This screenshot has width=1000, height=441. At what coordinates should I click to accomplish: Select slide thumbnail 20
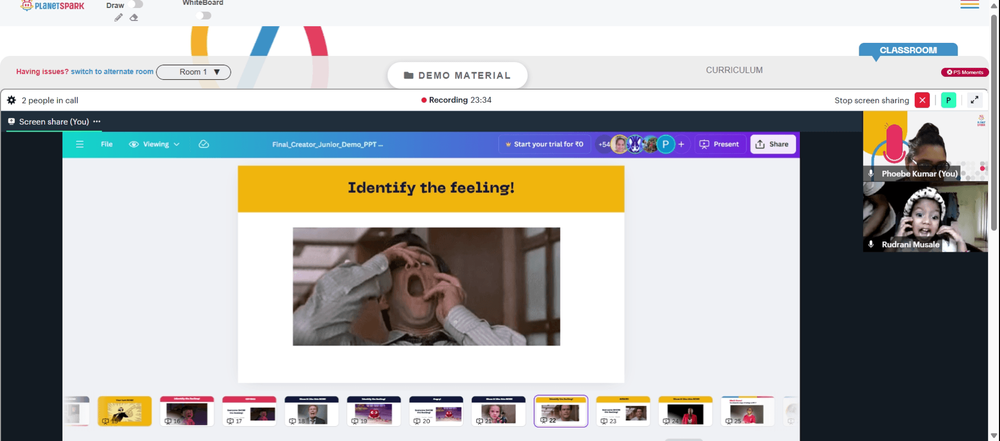click(436, 411)
